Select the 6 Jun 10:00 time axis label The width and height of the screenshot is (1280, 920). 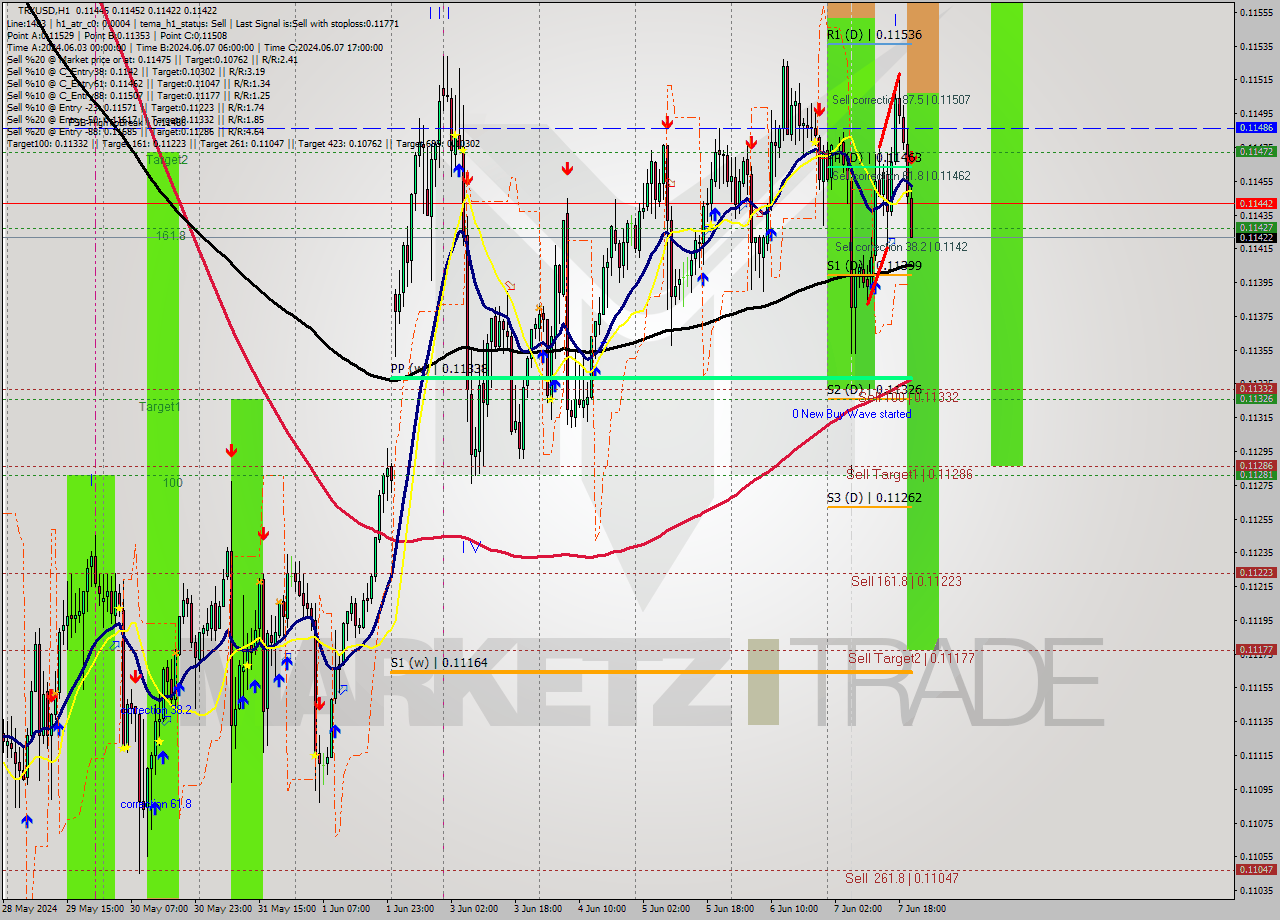[794, 909]
